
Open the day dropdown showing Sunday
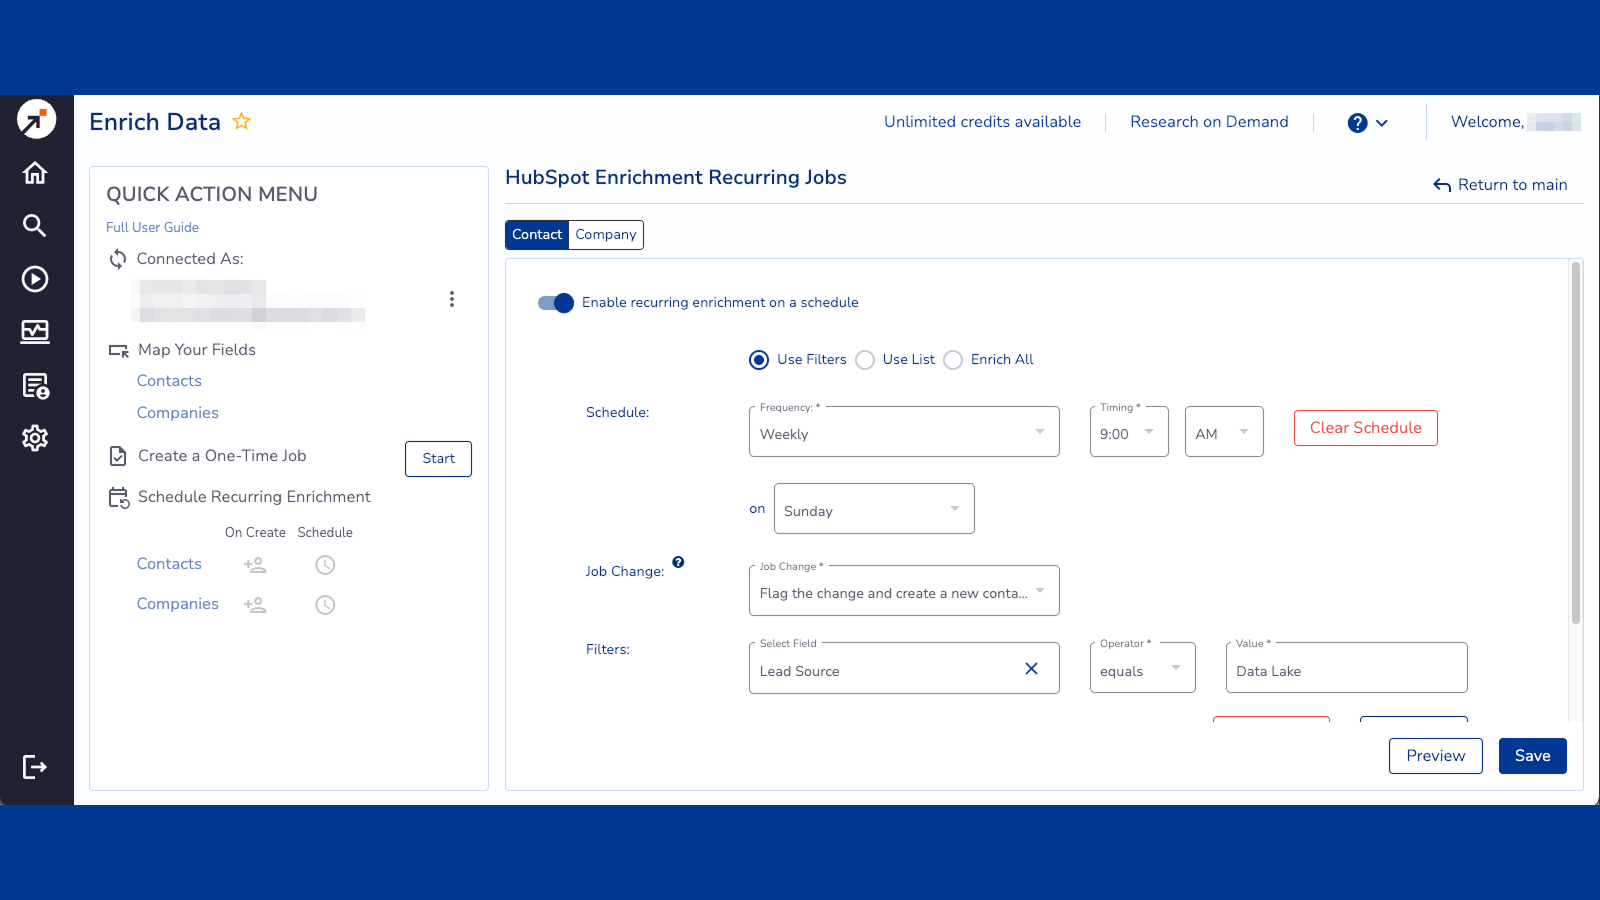click(873, 509)
